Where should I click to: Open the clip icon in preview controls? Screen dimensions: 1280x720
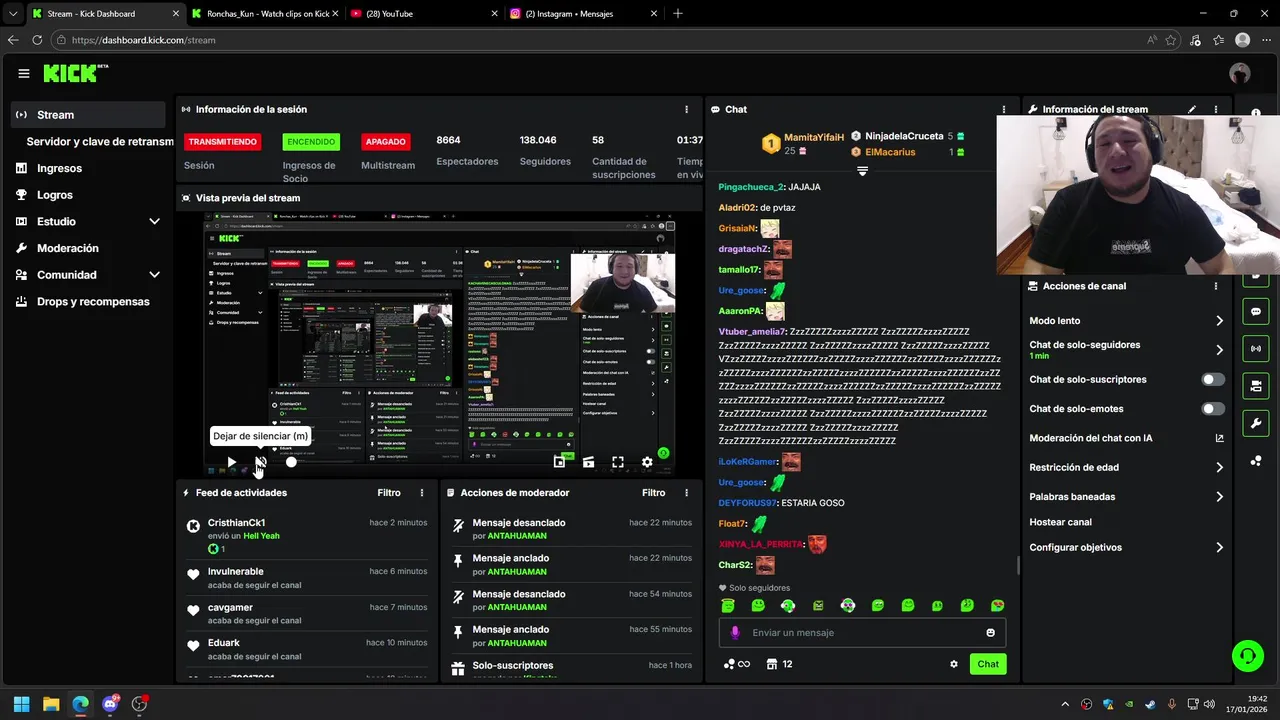[x=588, y=462]
